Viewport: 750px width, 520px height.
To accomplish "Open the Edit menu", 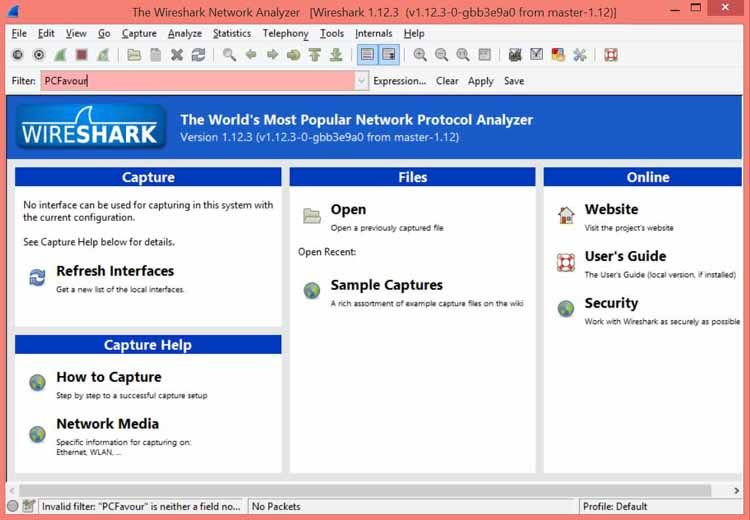I will tap(46, 33).
